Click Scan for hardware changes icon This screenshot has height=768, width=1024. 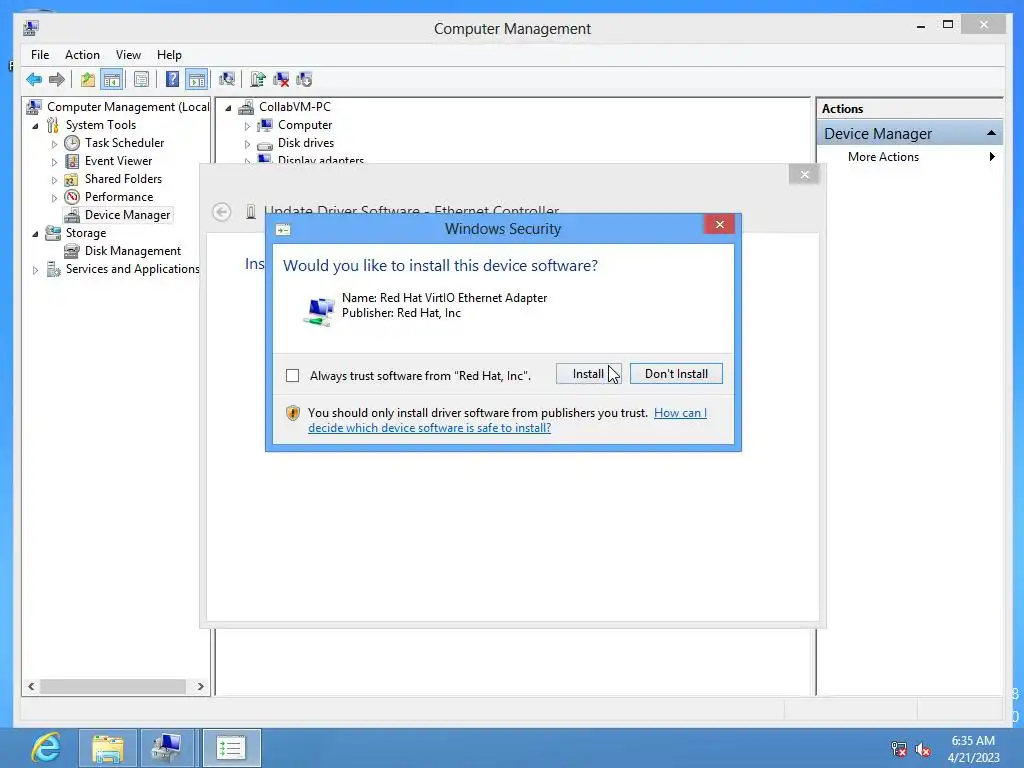coord(227,80)
